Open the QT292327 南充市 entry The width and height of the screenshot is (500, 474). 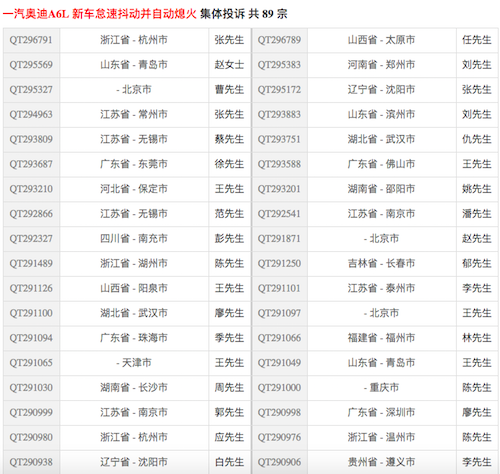pos(31,239)
